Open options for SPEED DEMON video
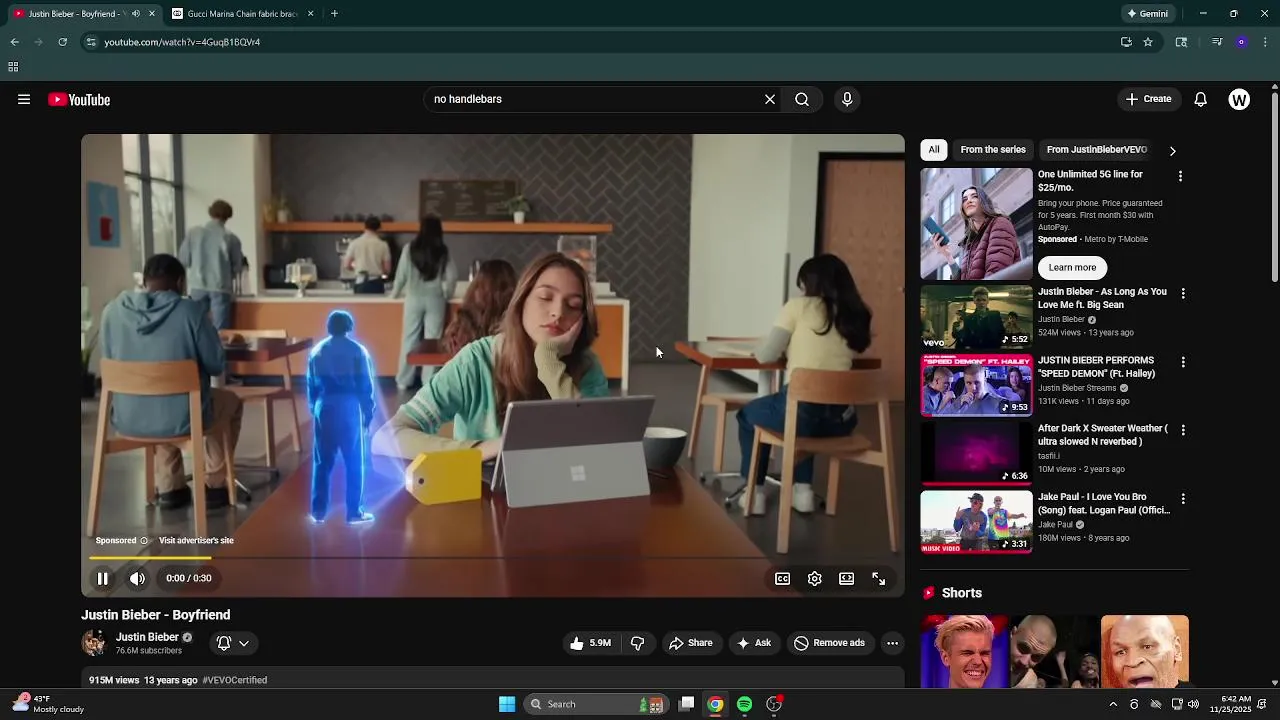 [1183, 362]
